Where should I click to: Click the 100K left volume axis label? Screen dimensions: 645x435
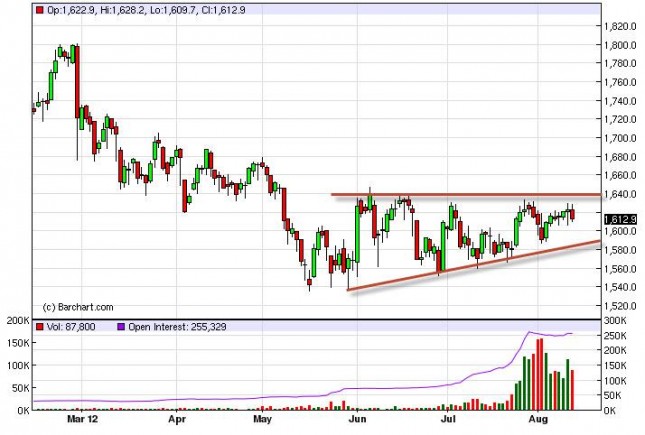19,365
